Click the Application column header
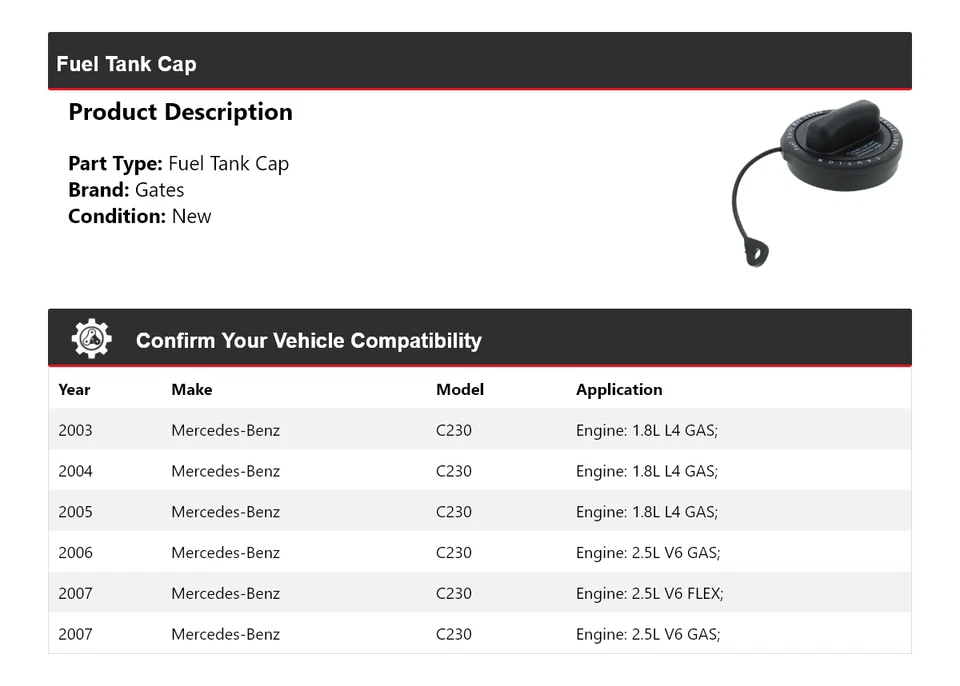 point(619,390)
